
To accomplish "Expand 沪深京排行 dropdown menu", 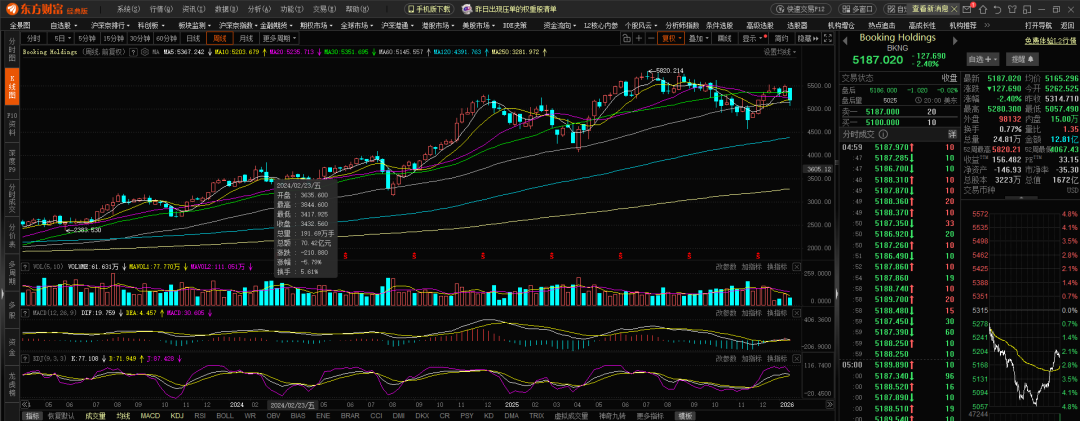I will (x=111, y=25).
